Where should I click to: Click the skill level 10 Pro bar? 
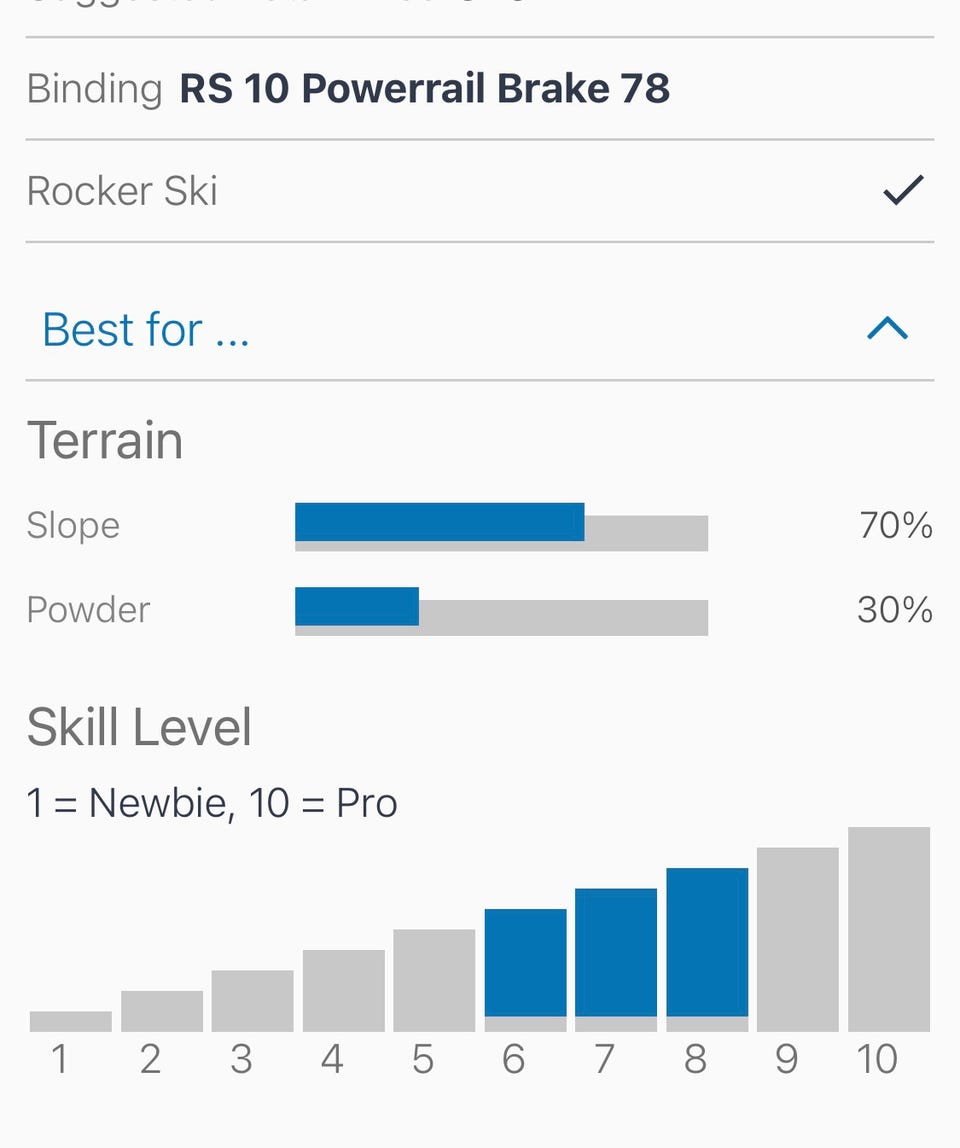point(889,928)
